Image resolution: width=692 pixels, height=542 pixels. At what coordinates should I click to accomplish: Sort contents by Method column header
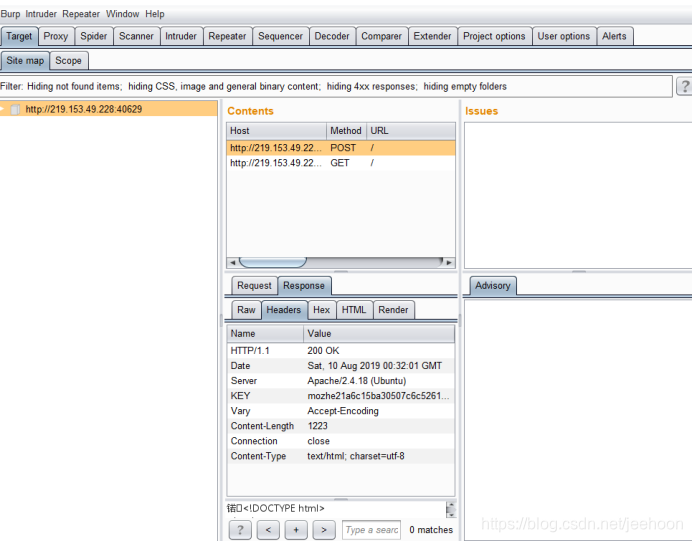[346, 131]
